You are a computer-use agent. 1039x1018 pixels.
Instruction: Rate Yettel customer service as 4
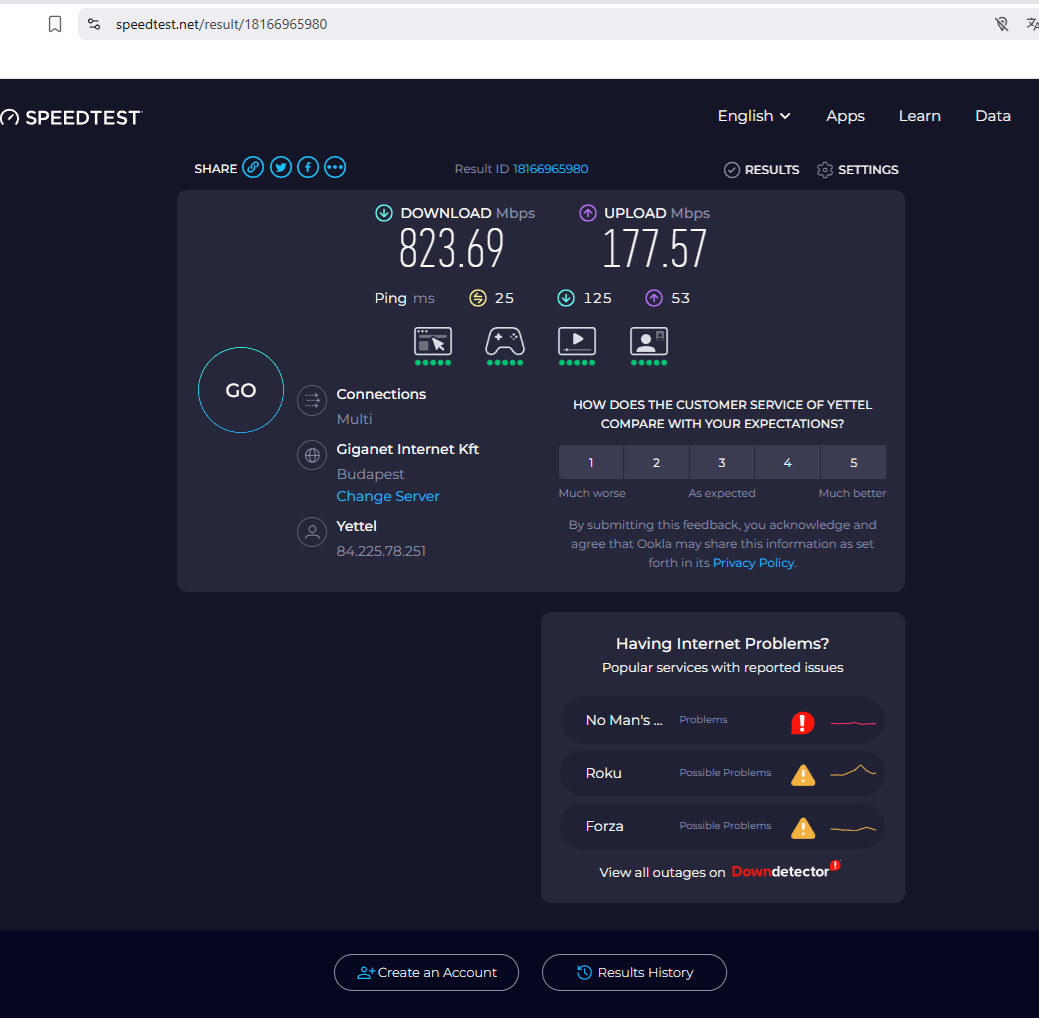pos(788,462)
